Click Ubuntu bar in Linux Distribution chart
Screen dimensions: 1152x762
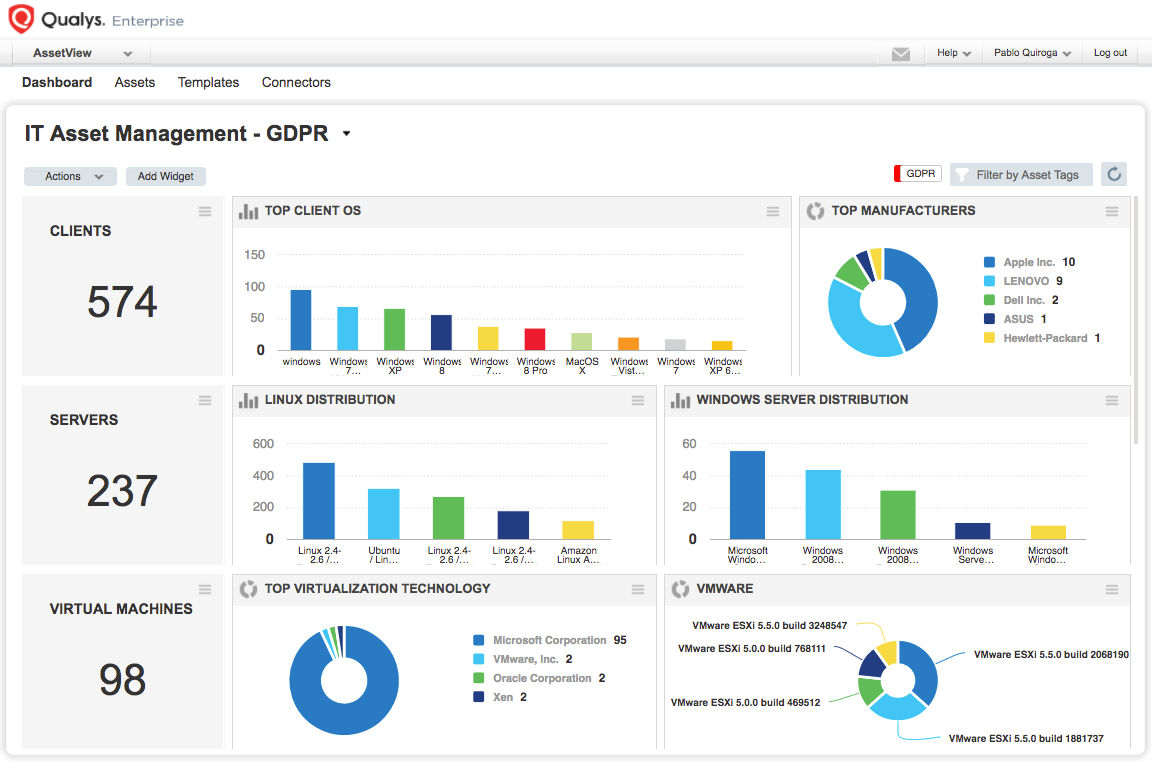(384, 514)
